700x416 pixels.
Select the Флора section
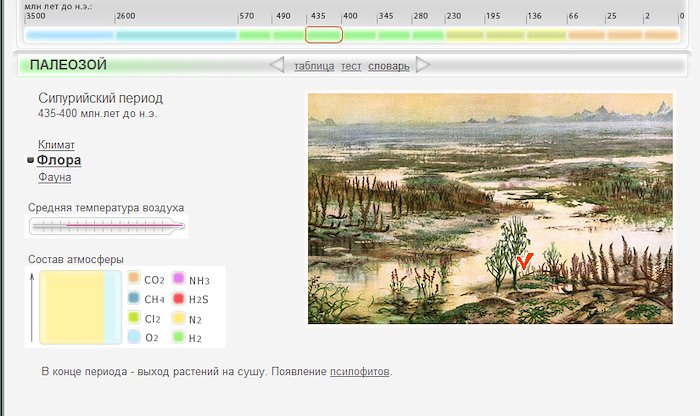point(59,160)
